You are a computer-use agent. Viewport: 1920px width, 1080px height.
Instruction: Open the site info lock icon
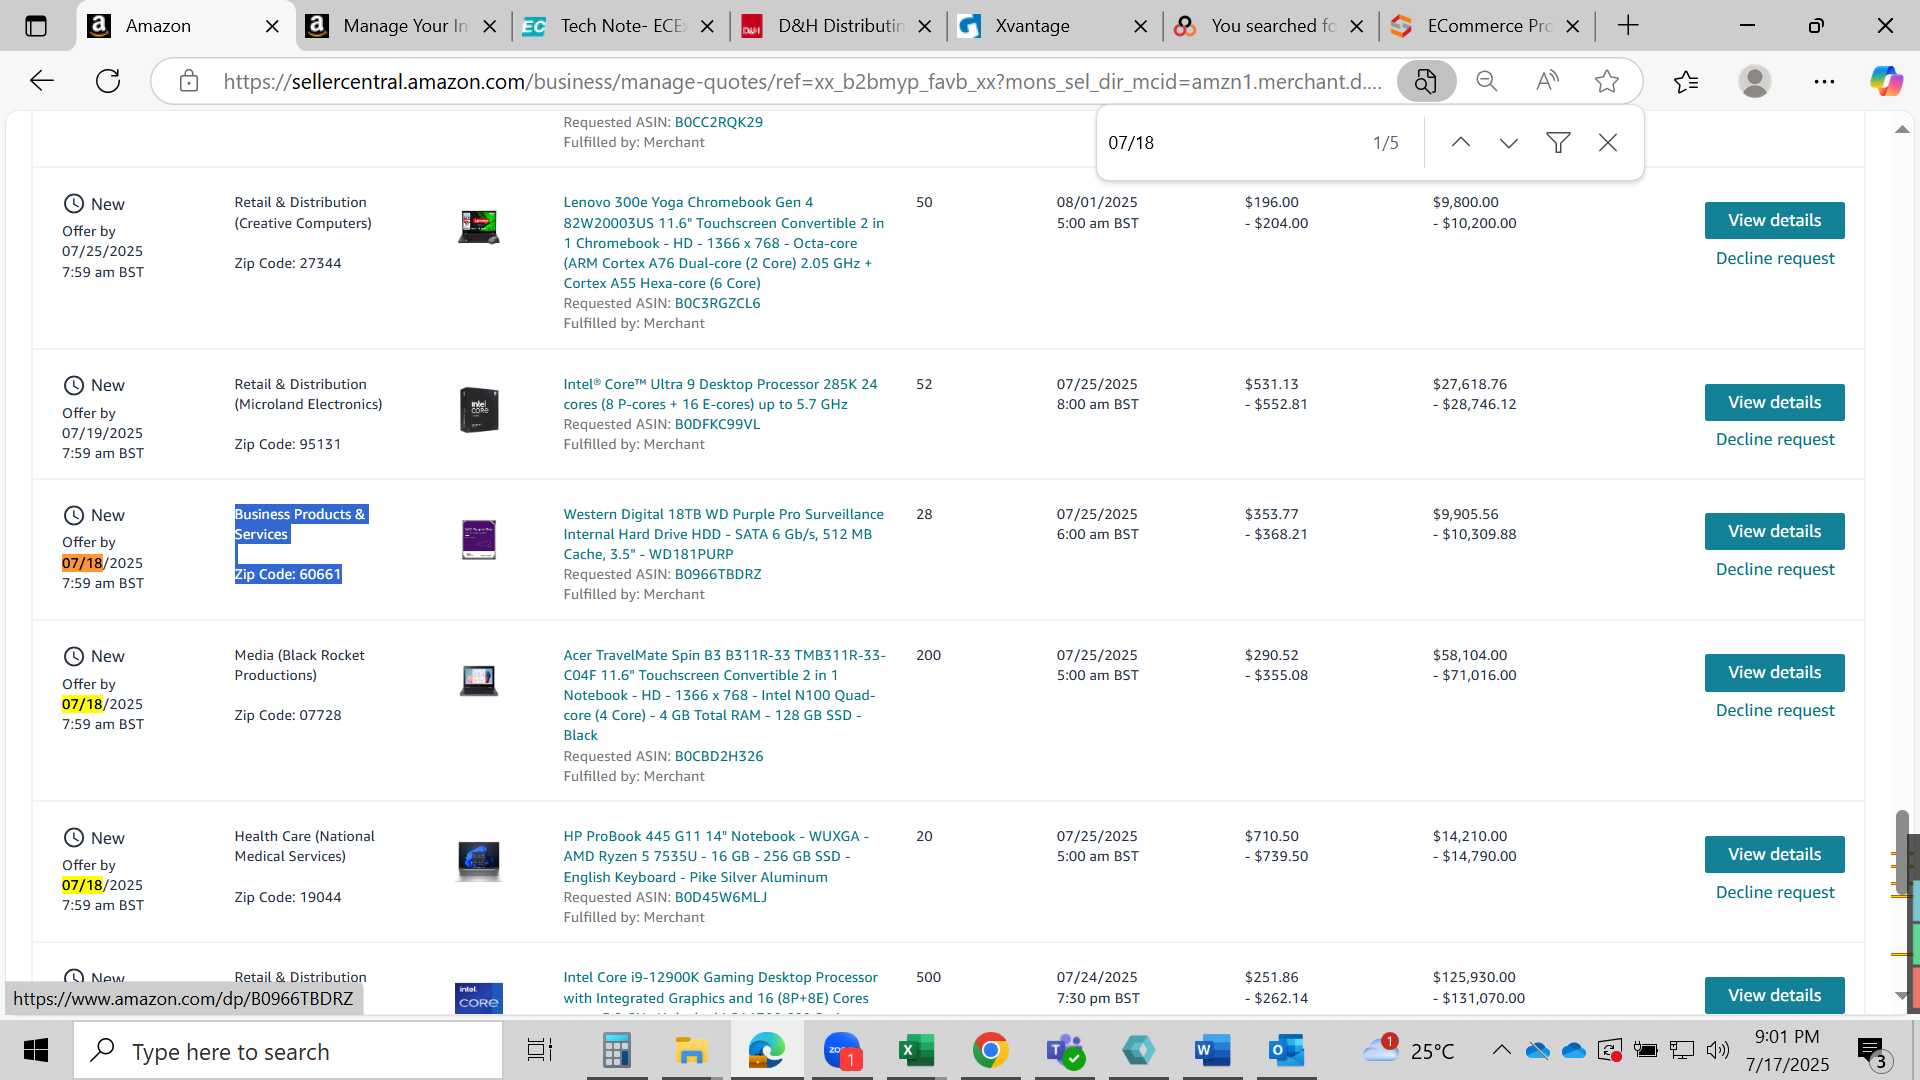point(189,81)
